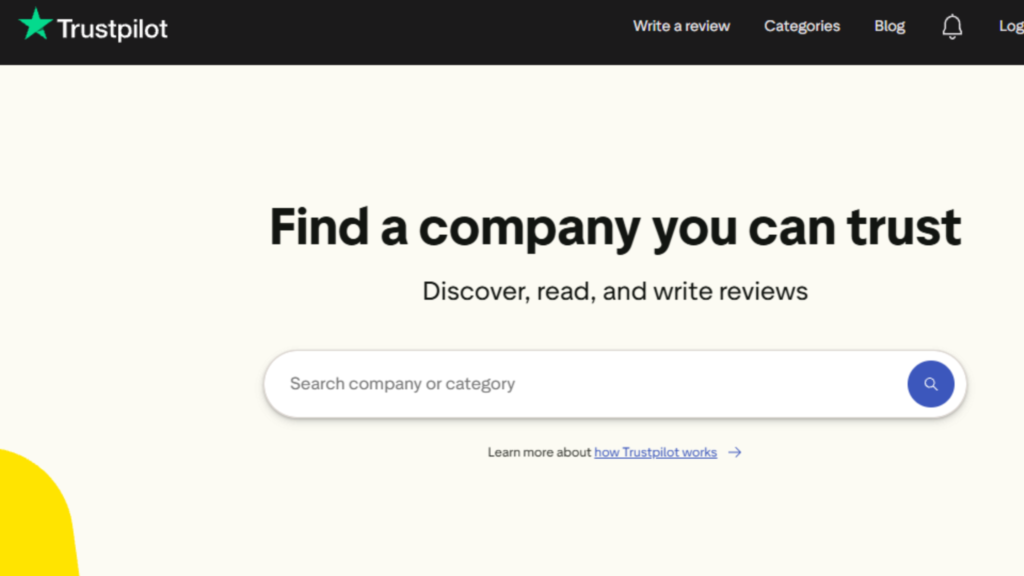This screenshot has width=1024, height=576.
Task: Click the partially visible Log in link
Action: coord(1011,26)
